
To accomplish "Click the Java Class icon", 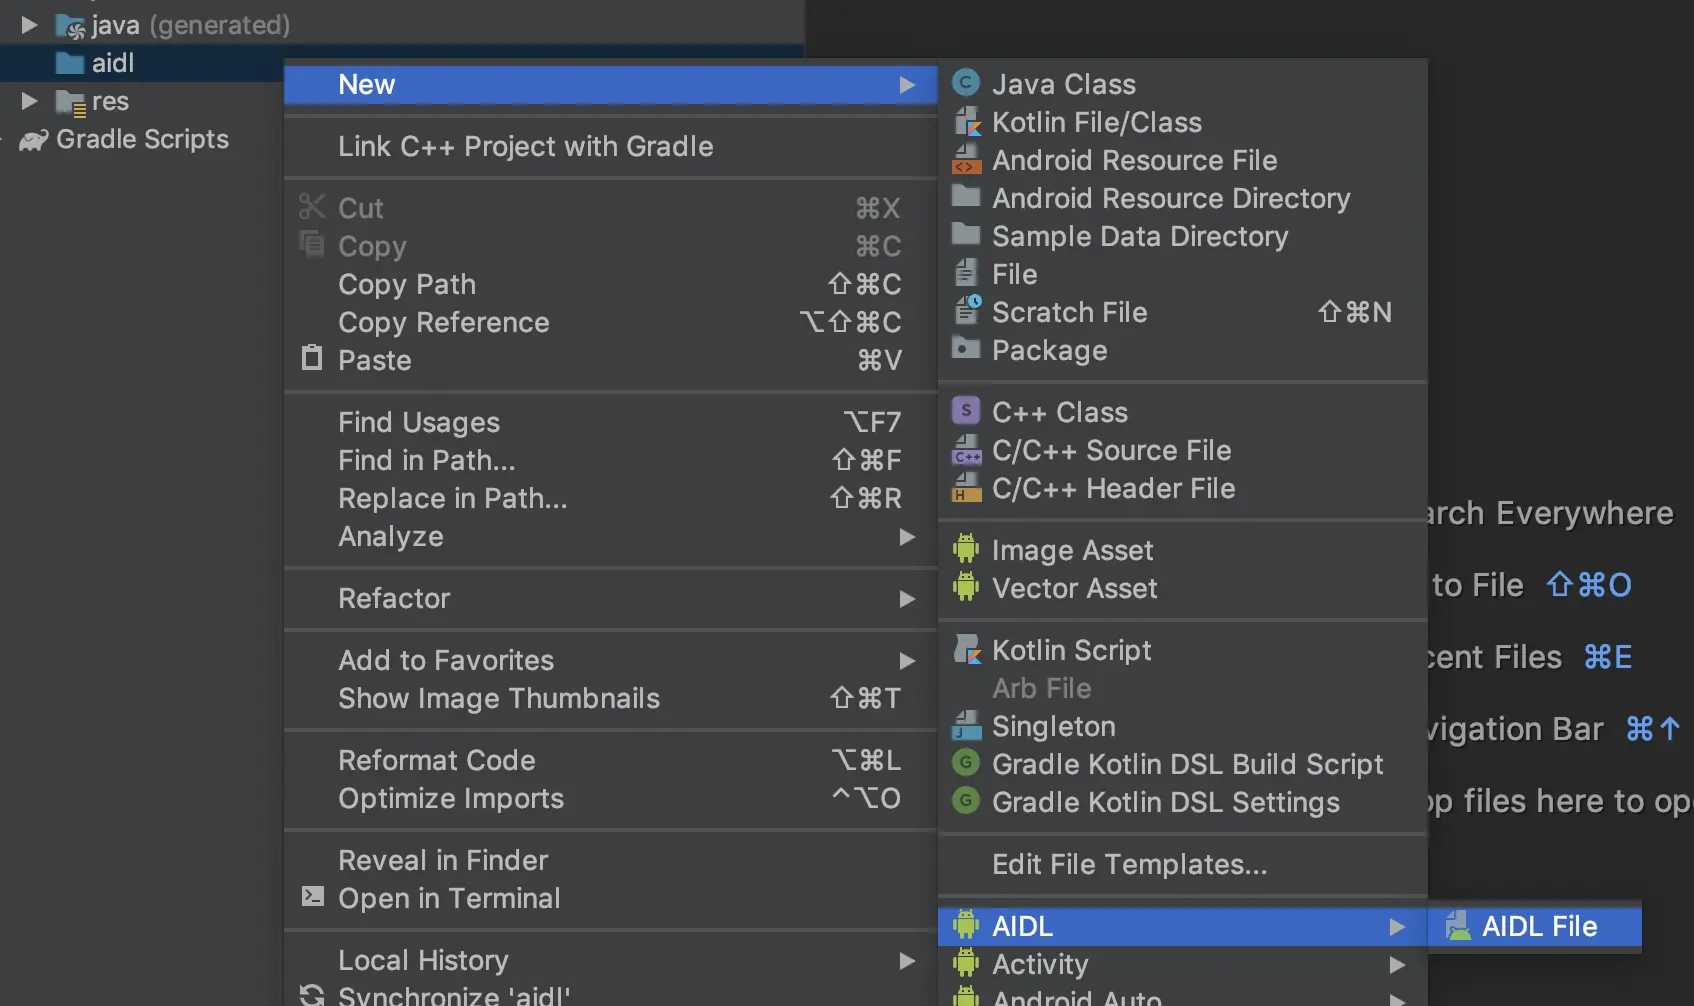I will pyautogui.click(x=966, y=84).
